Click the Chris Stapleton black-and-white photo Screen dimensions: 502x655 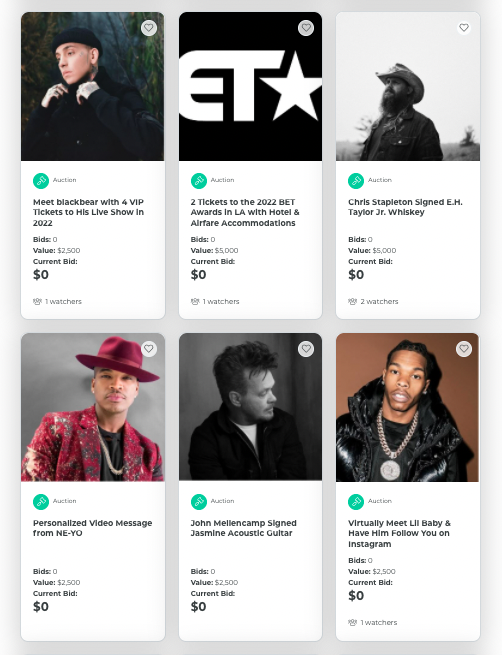(408, 86)
